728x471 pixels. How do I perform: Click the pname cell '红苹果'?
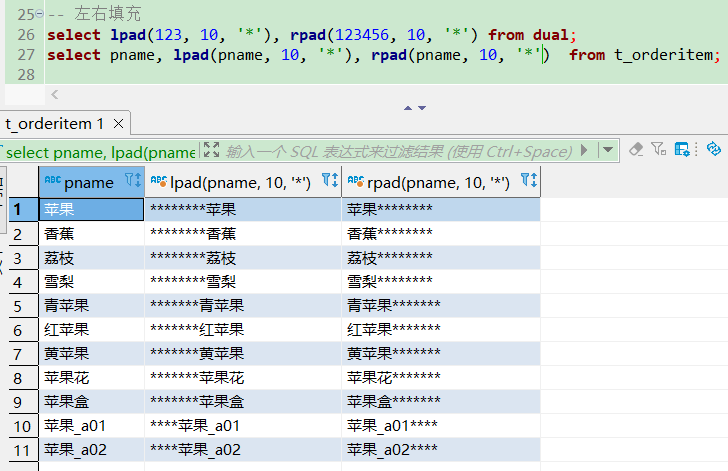click(x=91, y=330)
